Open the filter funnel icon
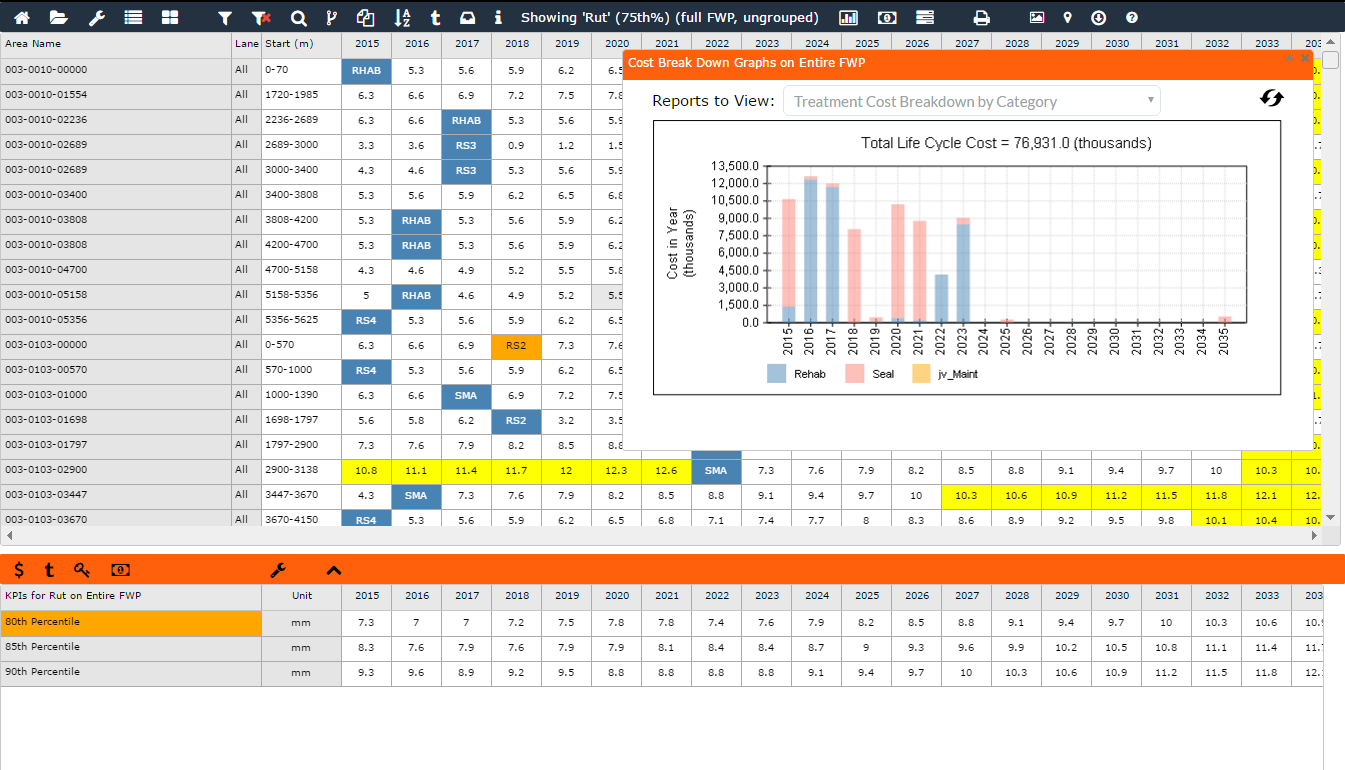The width and height of the screenshot is (1345, 770). pyautogui.click(x=225, y=18)
